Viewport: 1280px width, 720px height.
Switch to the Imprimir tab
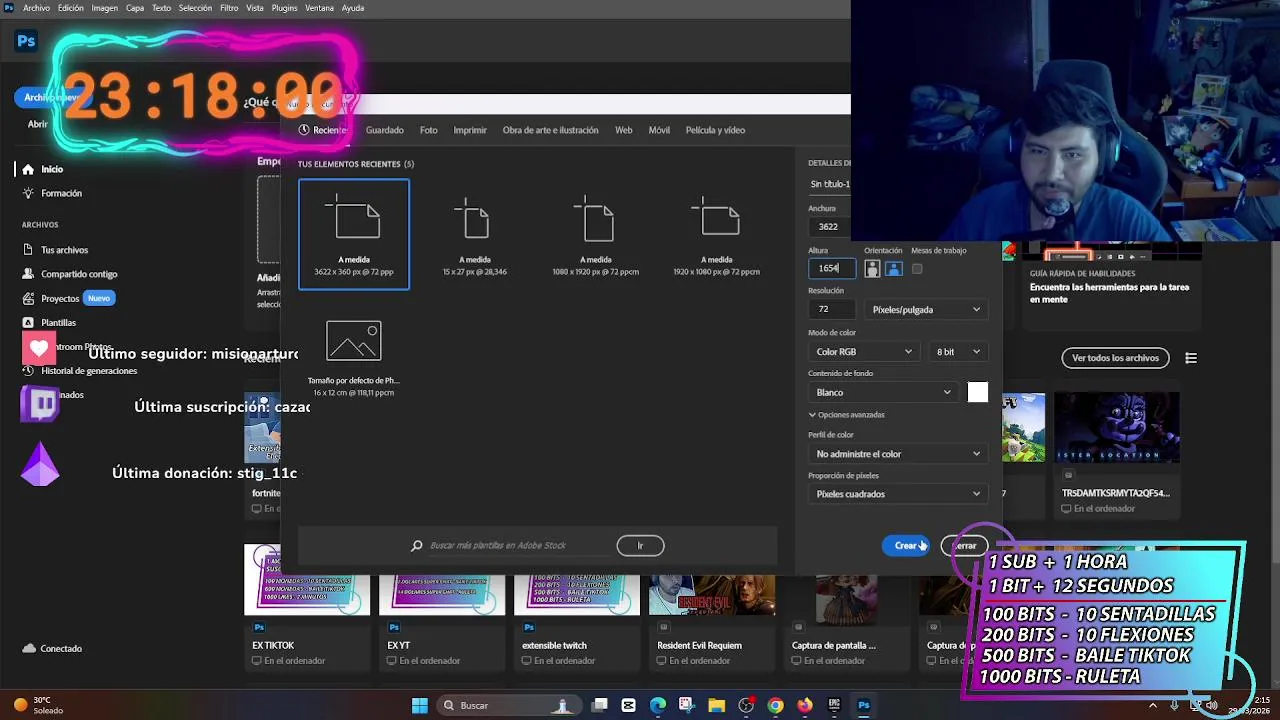click(470, 130)
